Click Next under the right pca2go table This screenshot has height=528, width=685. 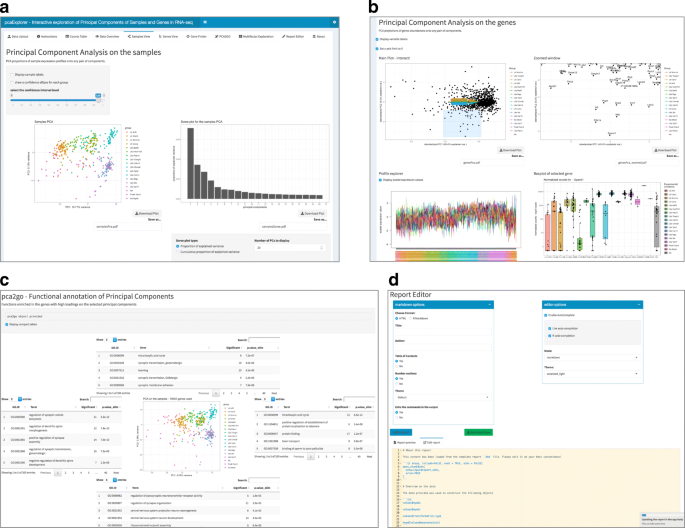coord(370,456)
